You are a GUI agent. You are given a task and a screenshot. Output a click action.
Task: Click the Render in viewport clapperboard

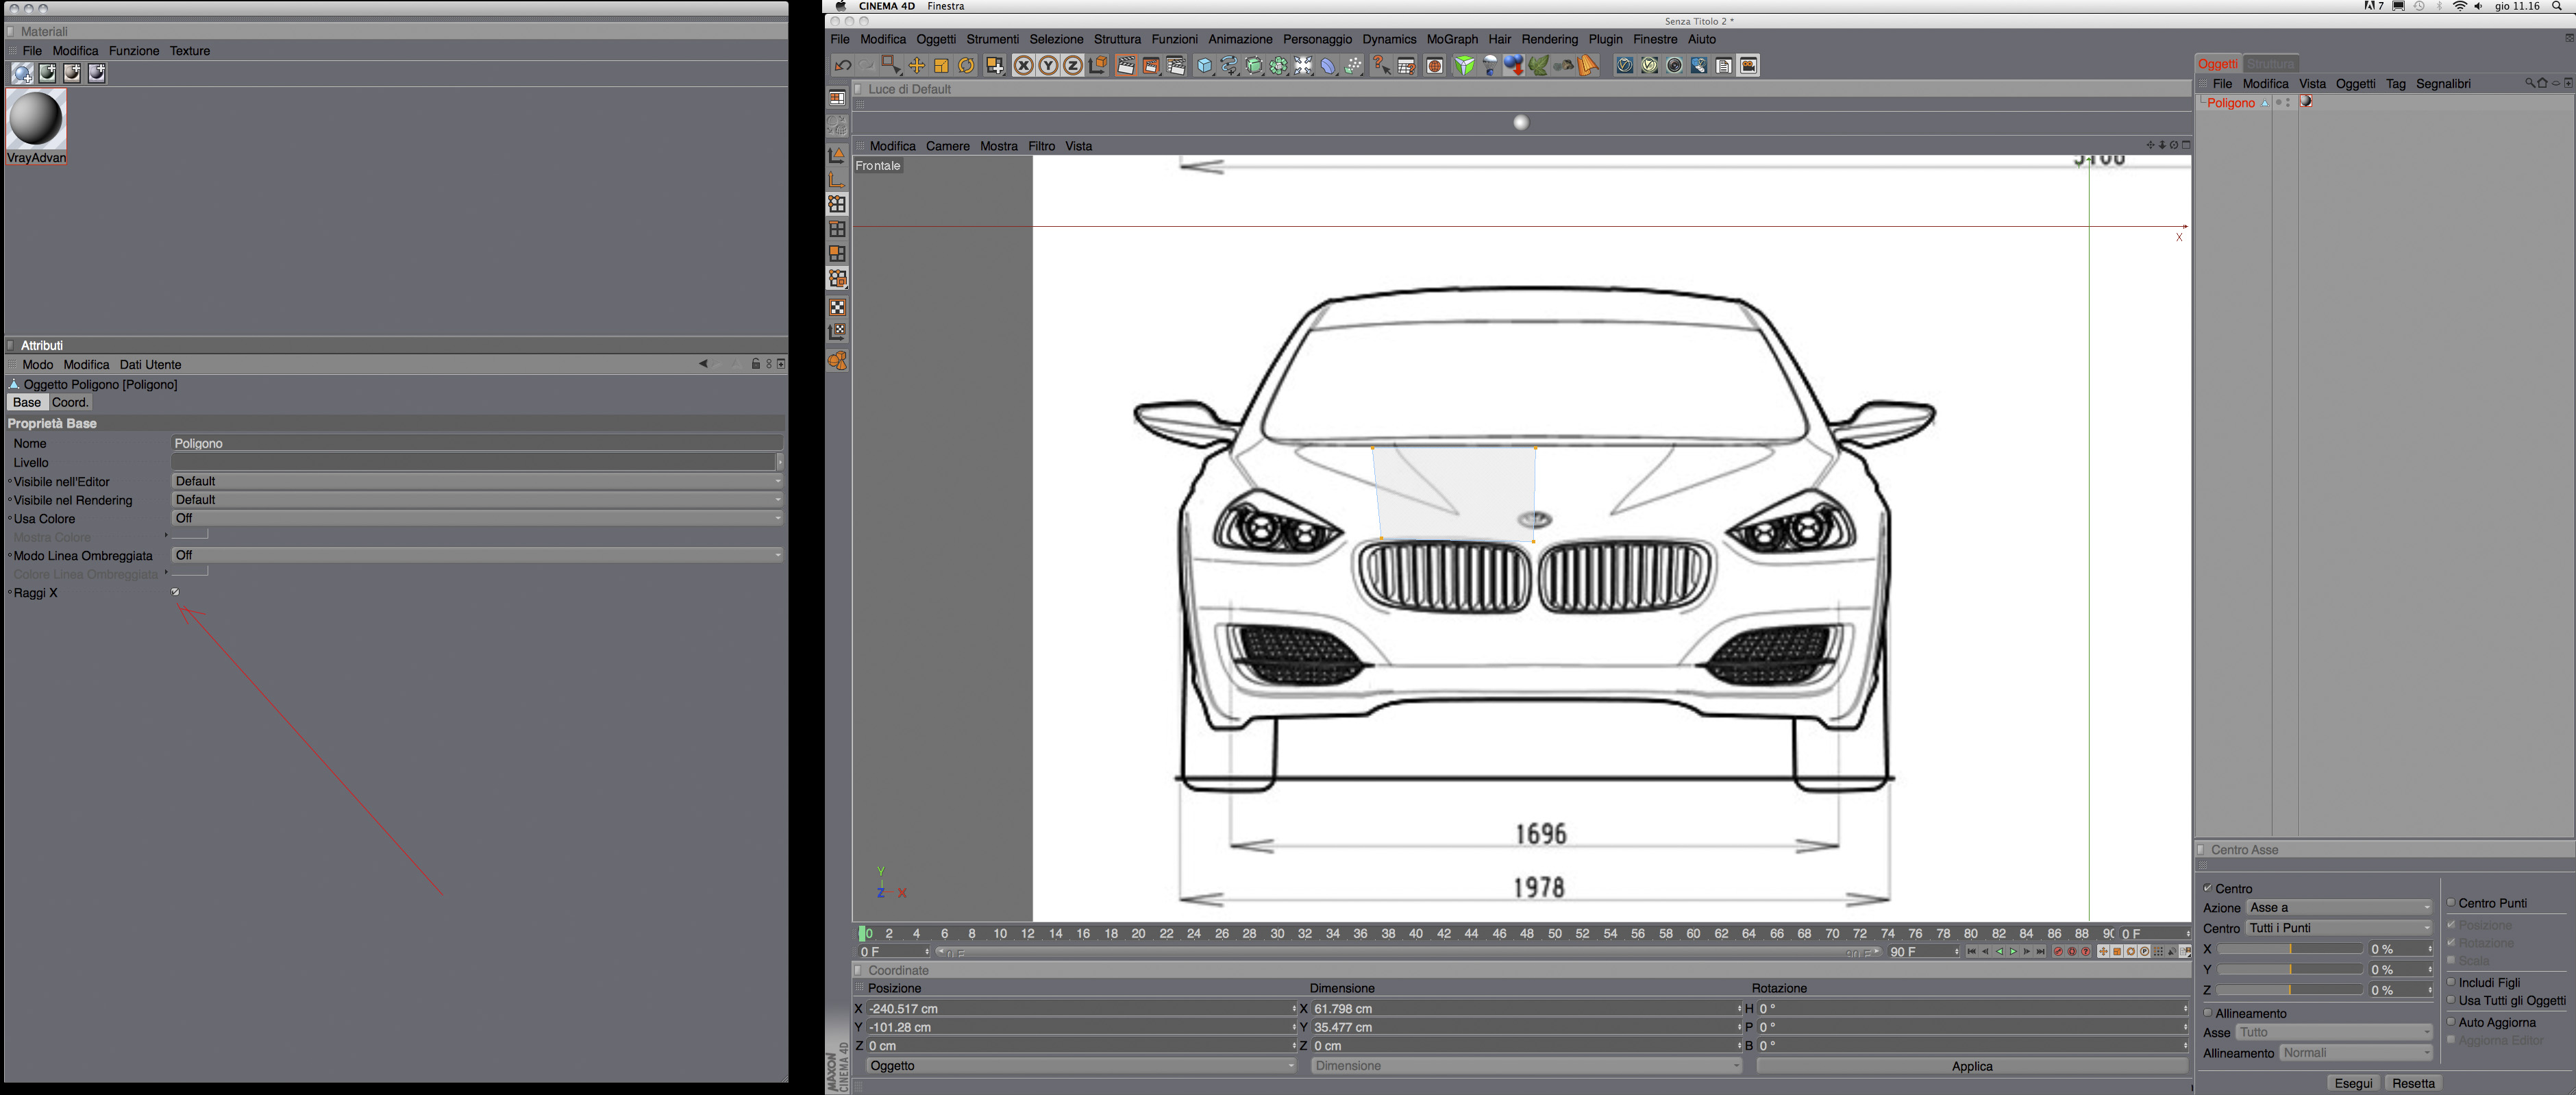(1126, 66)
